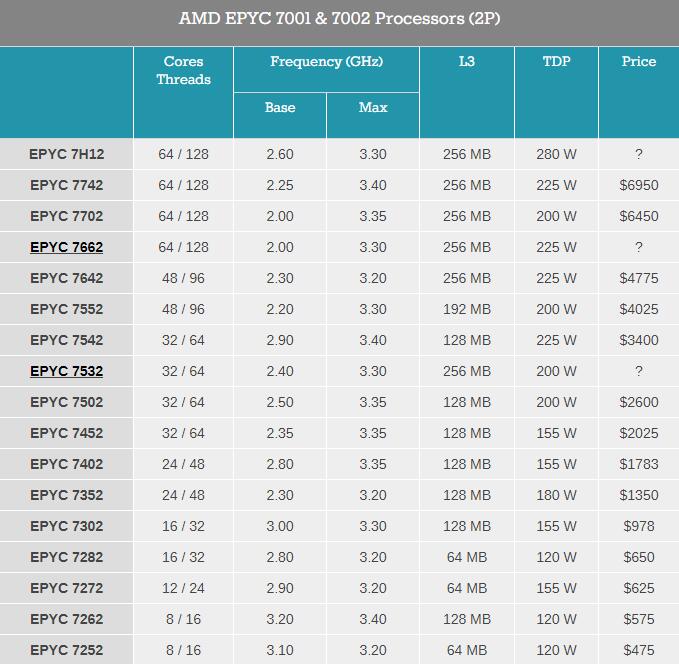Image resolution: width=679 pixels, height=664 pixels.
Task: Open the EPYC 7532 link
Action: [66, 371]
